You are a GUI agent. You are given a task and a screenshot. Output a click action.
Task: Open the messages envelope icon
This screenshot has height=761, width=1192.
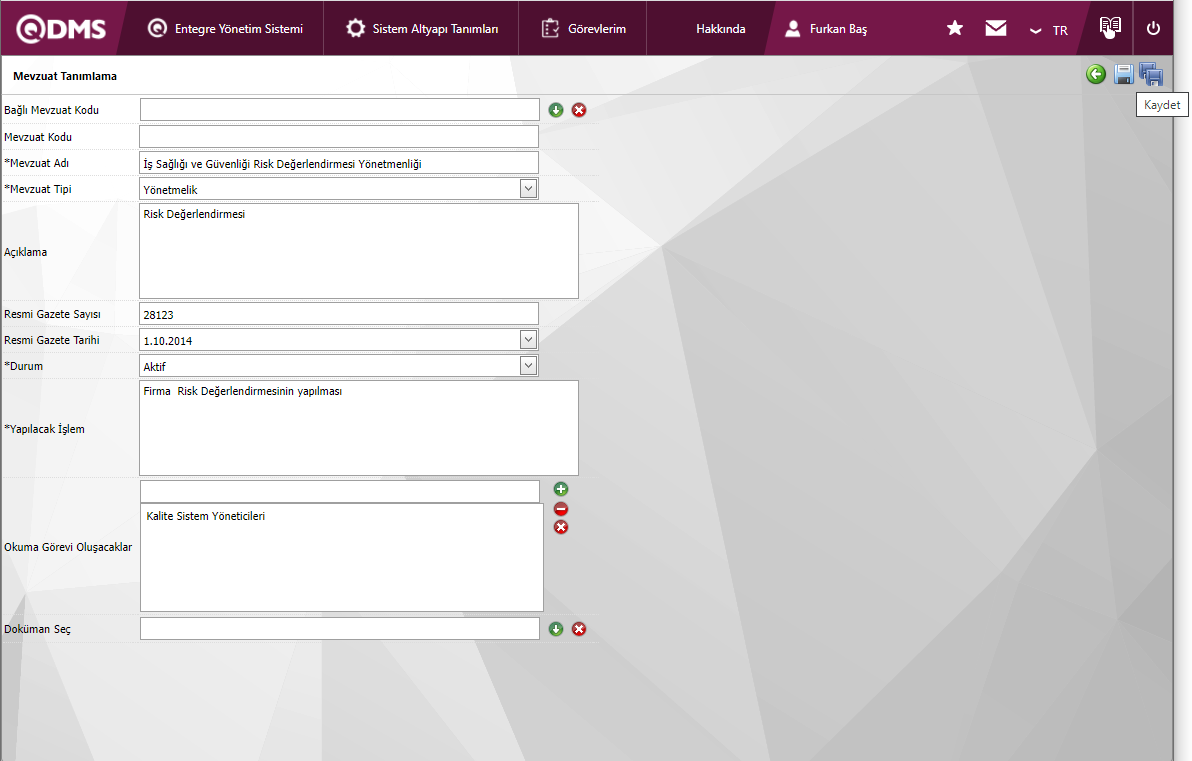[x=996, y=28]
